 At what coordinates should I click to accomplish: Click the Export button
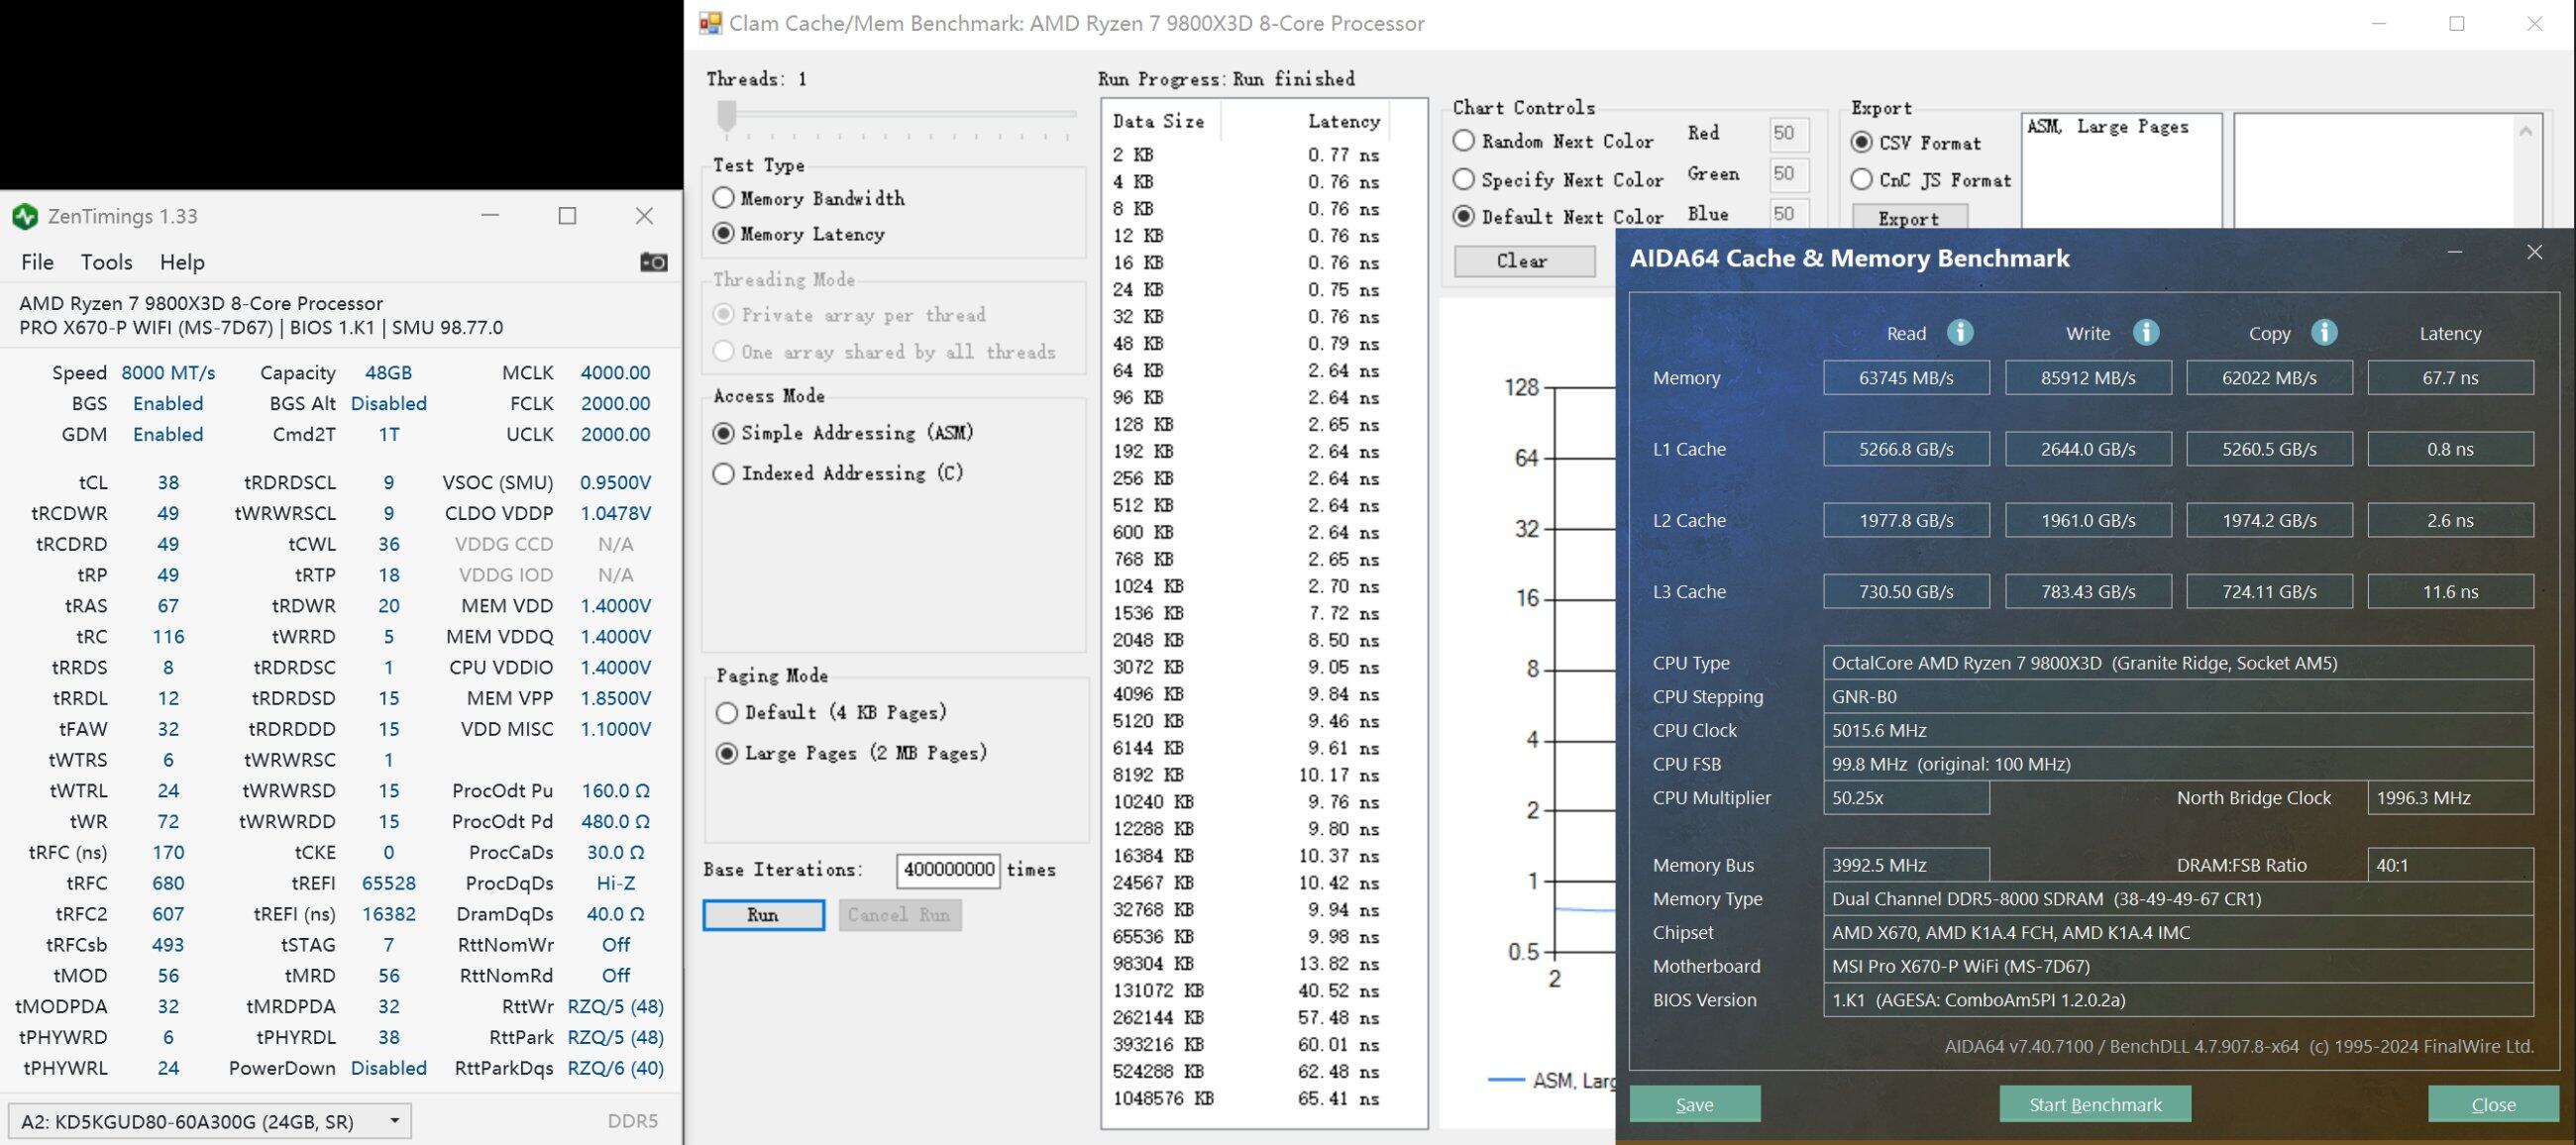[1909, 218]
